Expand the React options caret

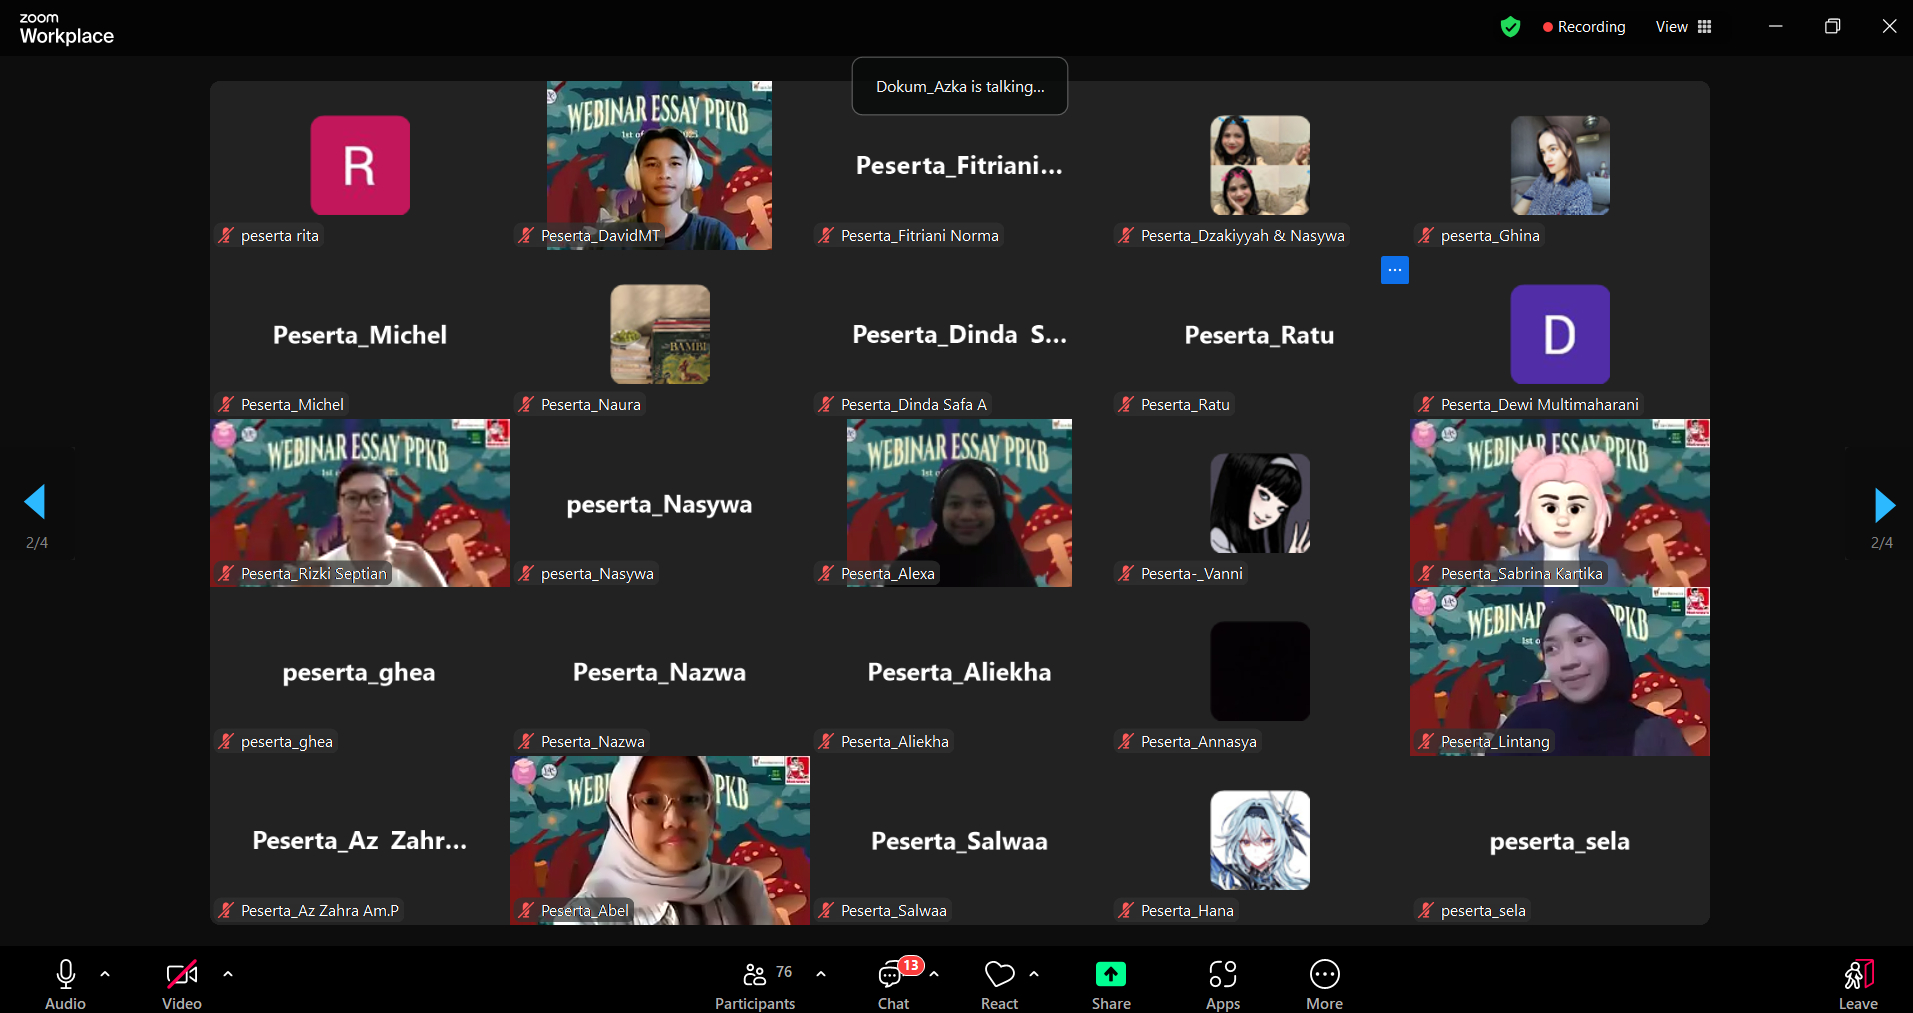pyautogui.click(x=1034, y=973)
